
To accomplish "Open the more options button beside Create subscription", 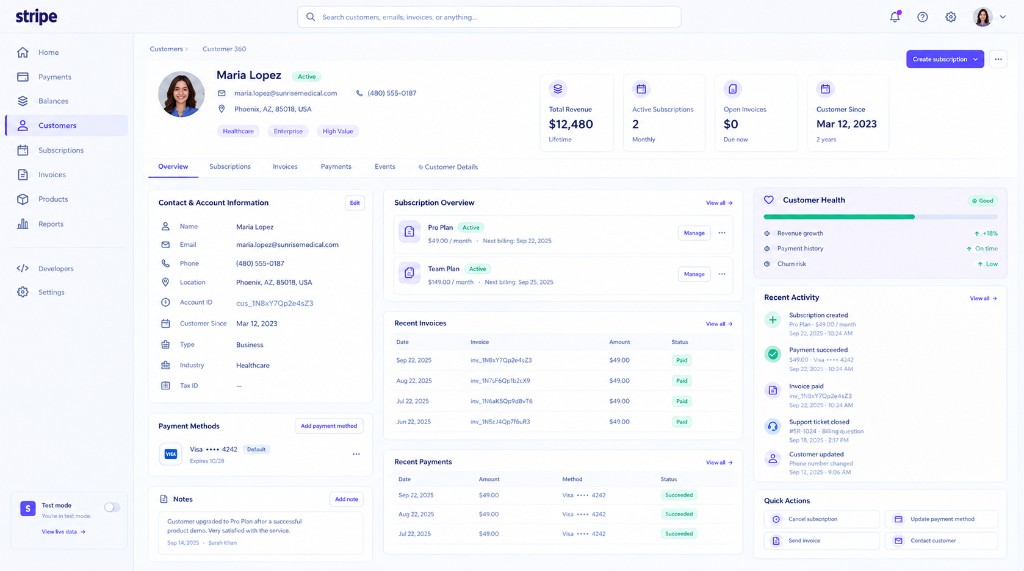I will point(998,59).
